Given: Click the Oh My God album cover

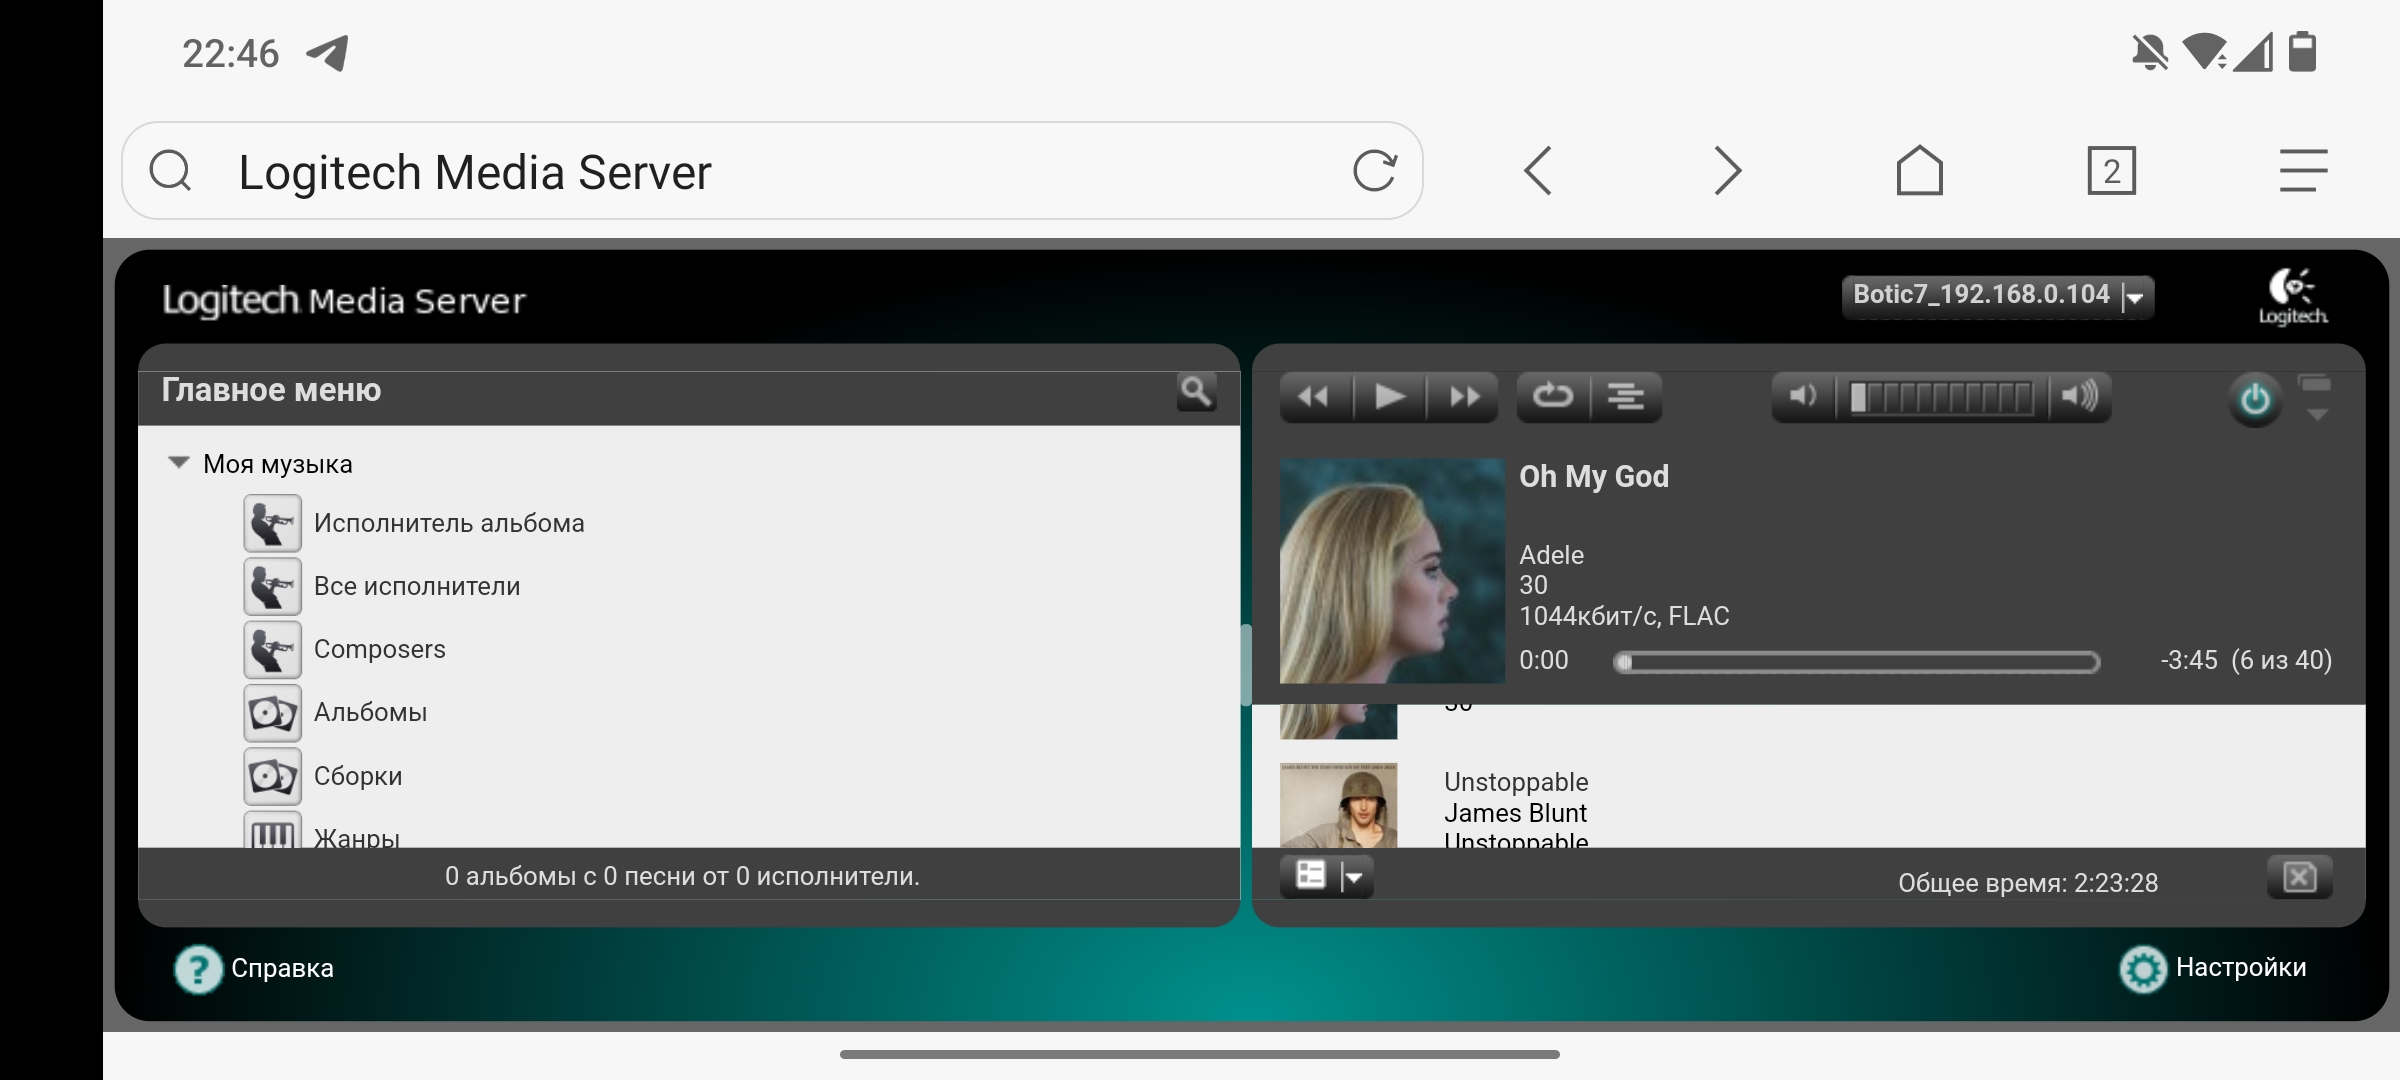Looking at the screenshot, I should (x=1392, y=571).
